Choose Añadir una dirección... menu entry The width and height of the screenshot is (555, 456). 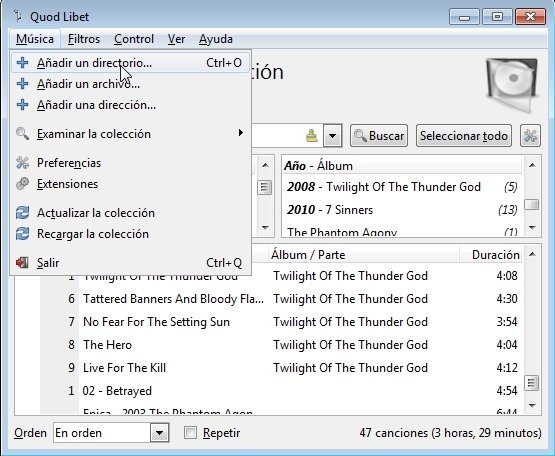130,105
